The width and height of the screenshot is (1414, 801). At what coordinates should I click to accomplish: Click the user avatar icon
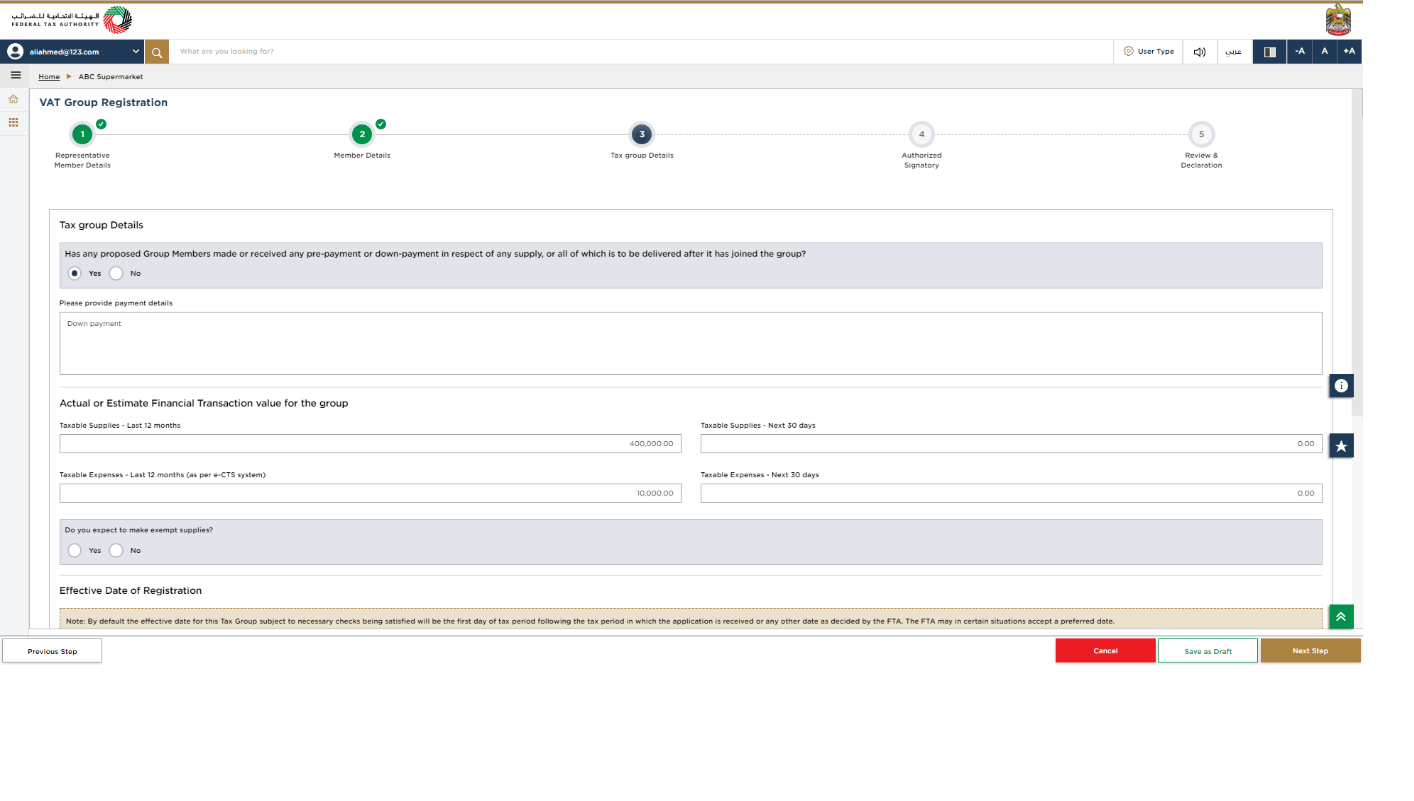click(15, 52)
